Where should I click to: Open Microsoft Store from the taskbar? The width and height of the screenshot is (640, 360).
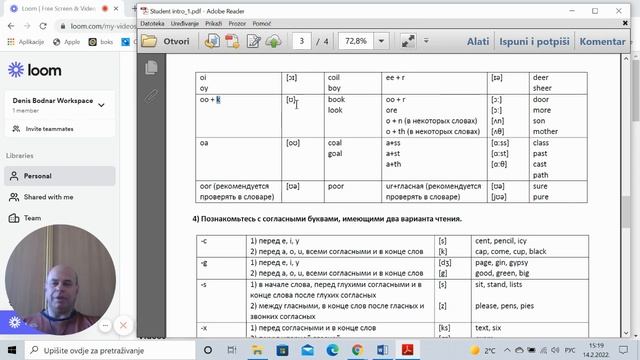pos(282,350)
